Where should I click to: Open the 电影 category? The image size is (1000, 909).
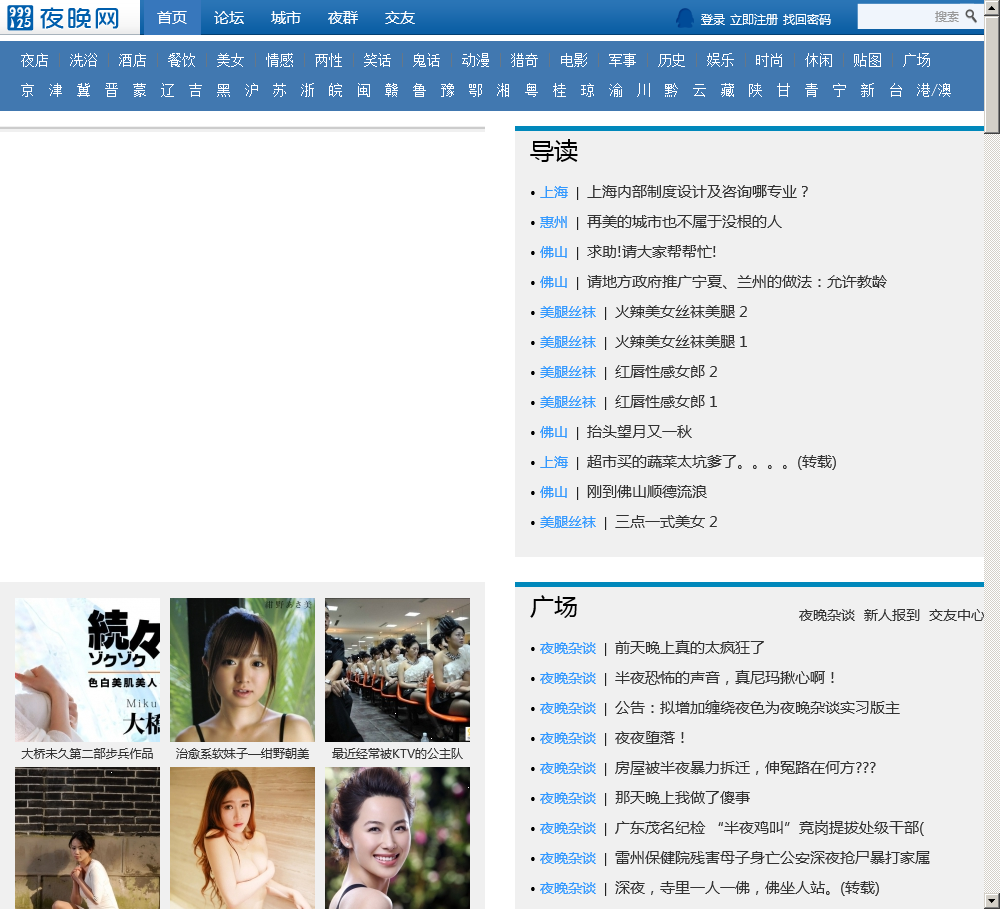(573, 61)
